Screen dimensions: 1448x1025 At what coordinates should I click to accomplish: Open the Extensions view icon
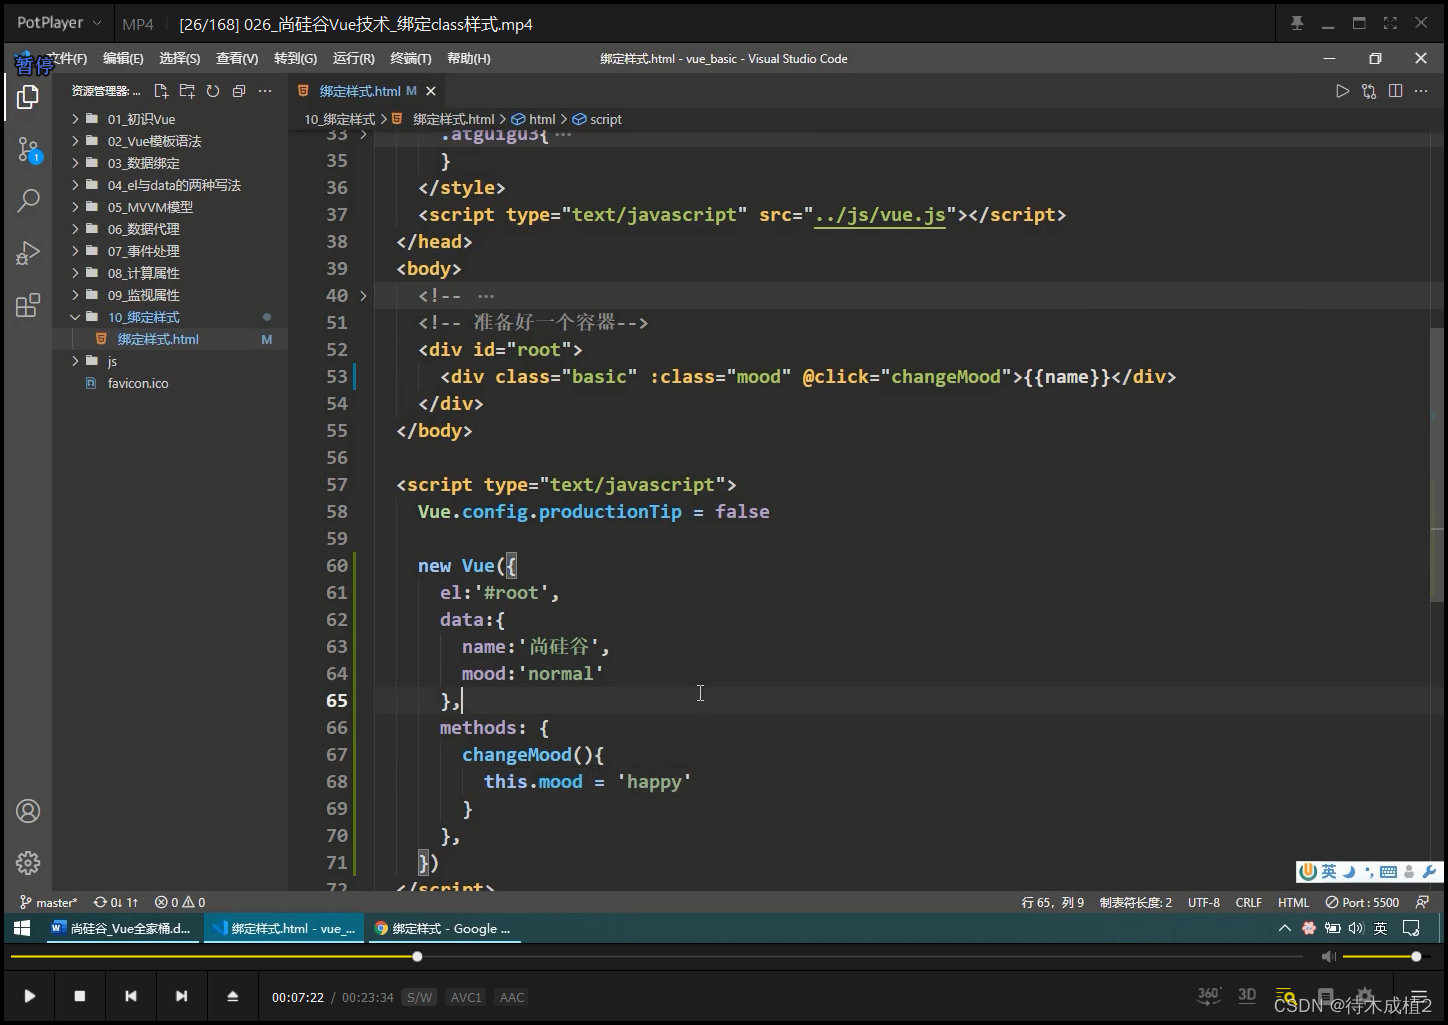point(28,305)
